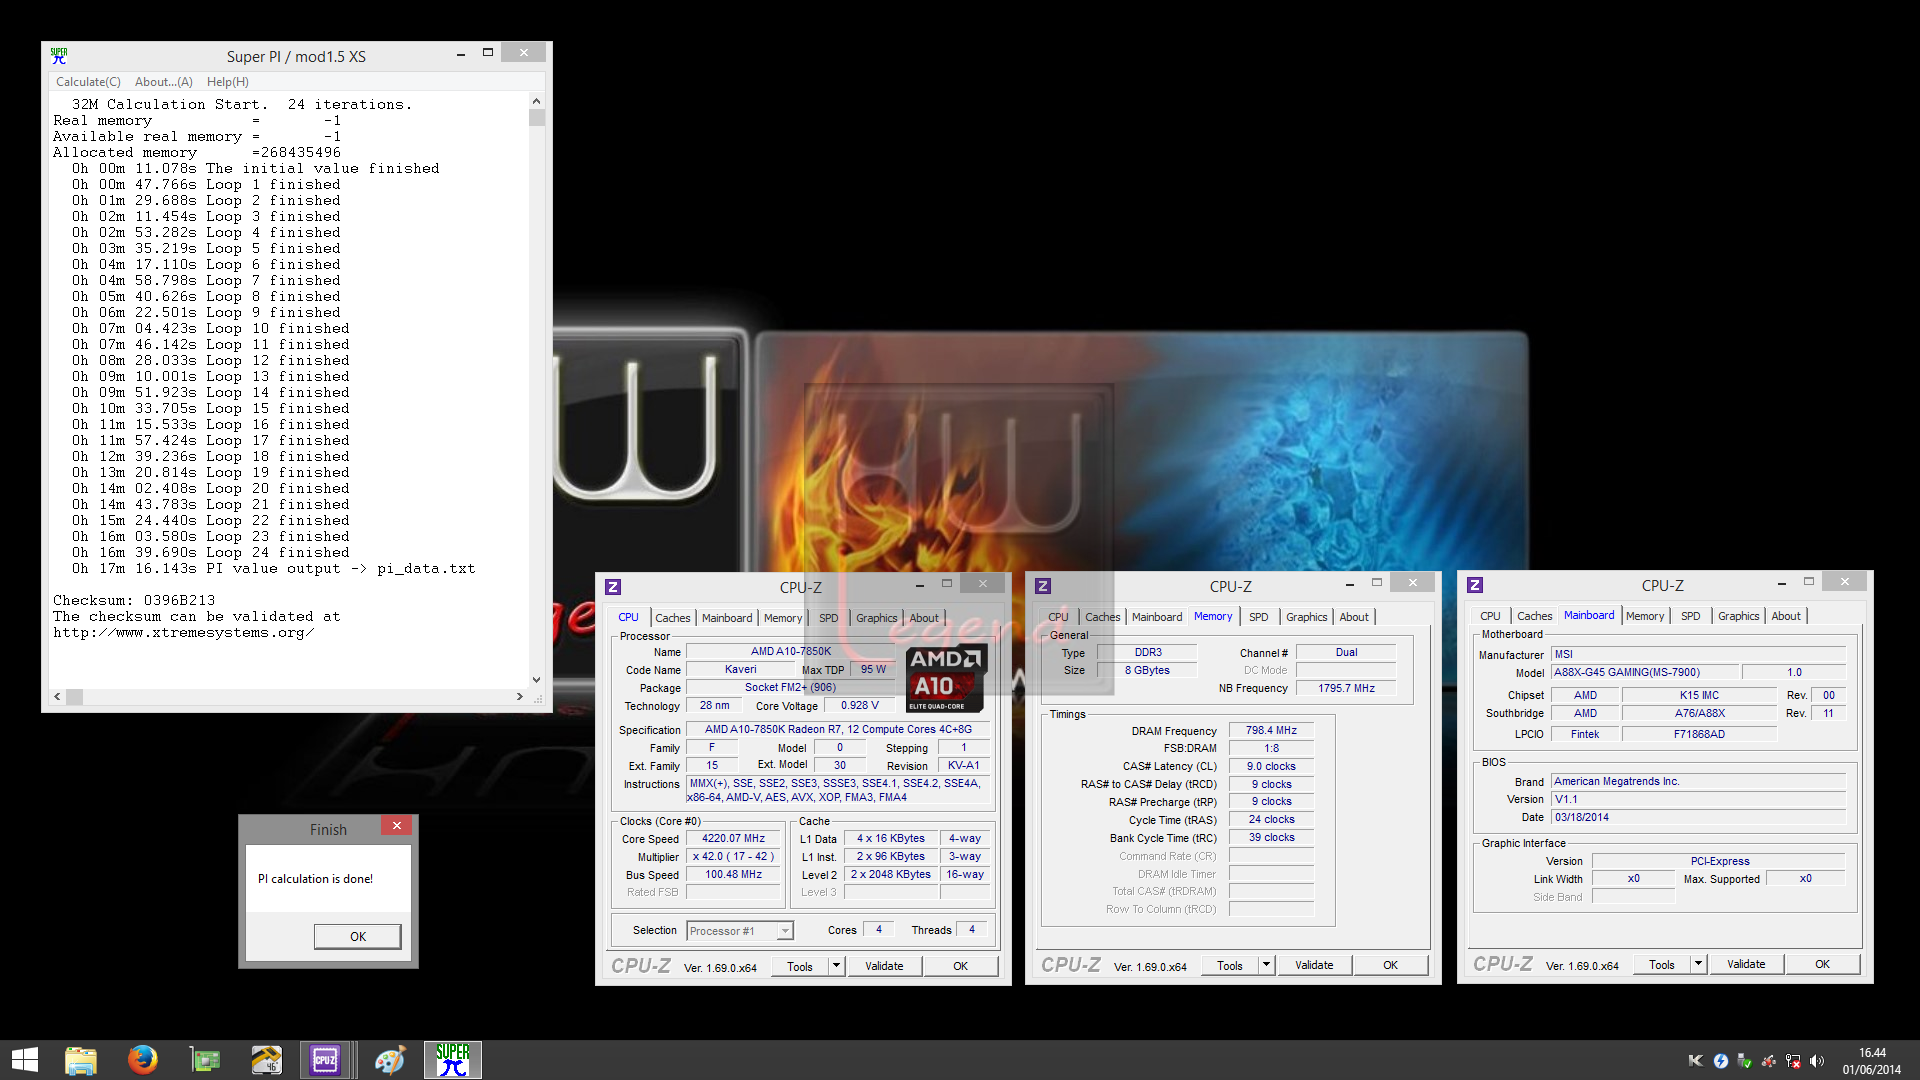Viewport: 1920px width, 1080px height.
Task: Click the Safely Remove Hardware tray icon
Action: point(1744,1061)
